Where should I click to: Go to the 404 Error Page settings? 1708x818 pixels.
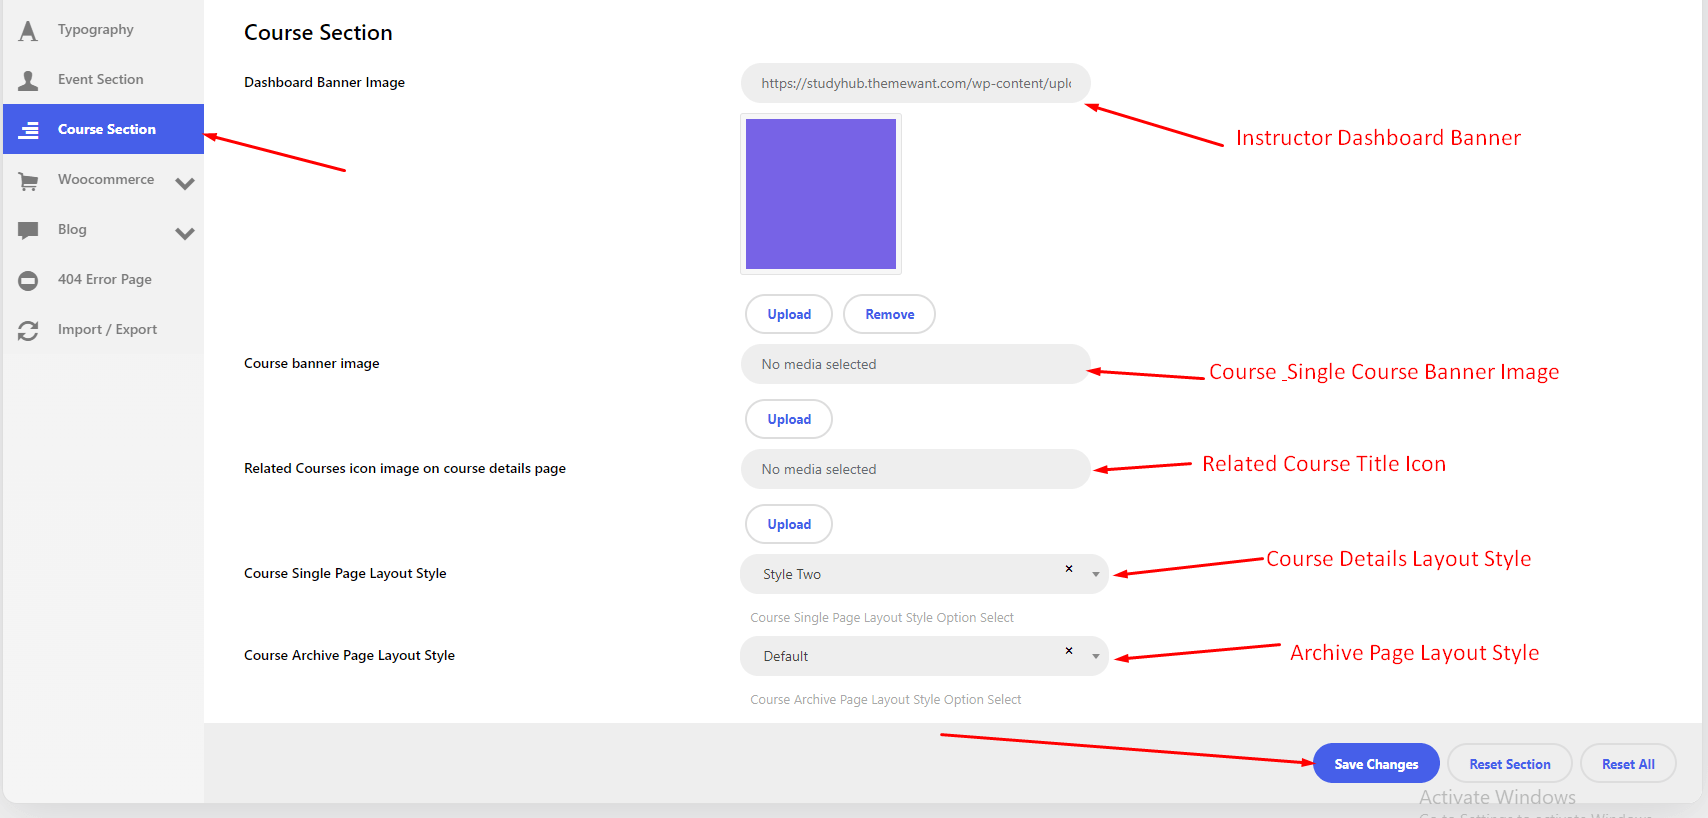(105, 280)
